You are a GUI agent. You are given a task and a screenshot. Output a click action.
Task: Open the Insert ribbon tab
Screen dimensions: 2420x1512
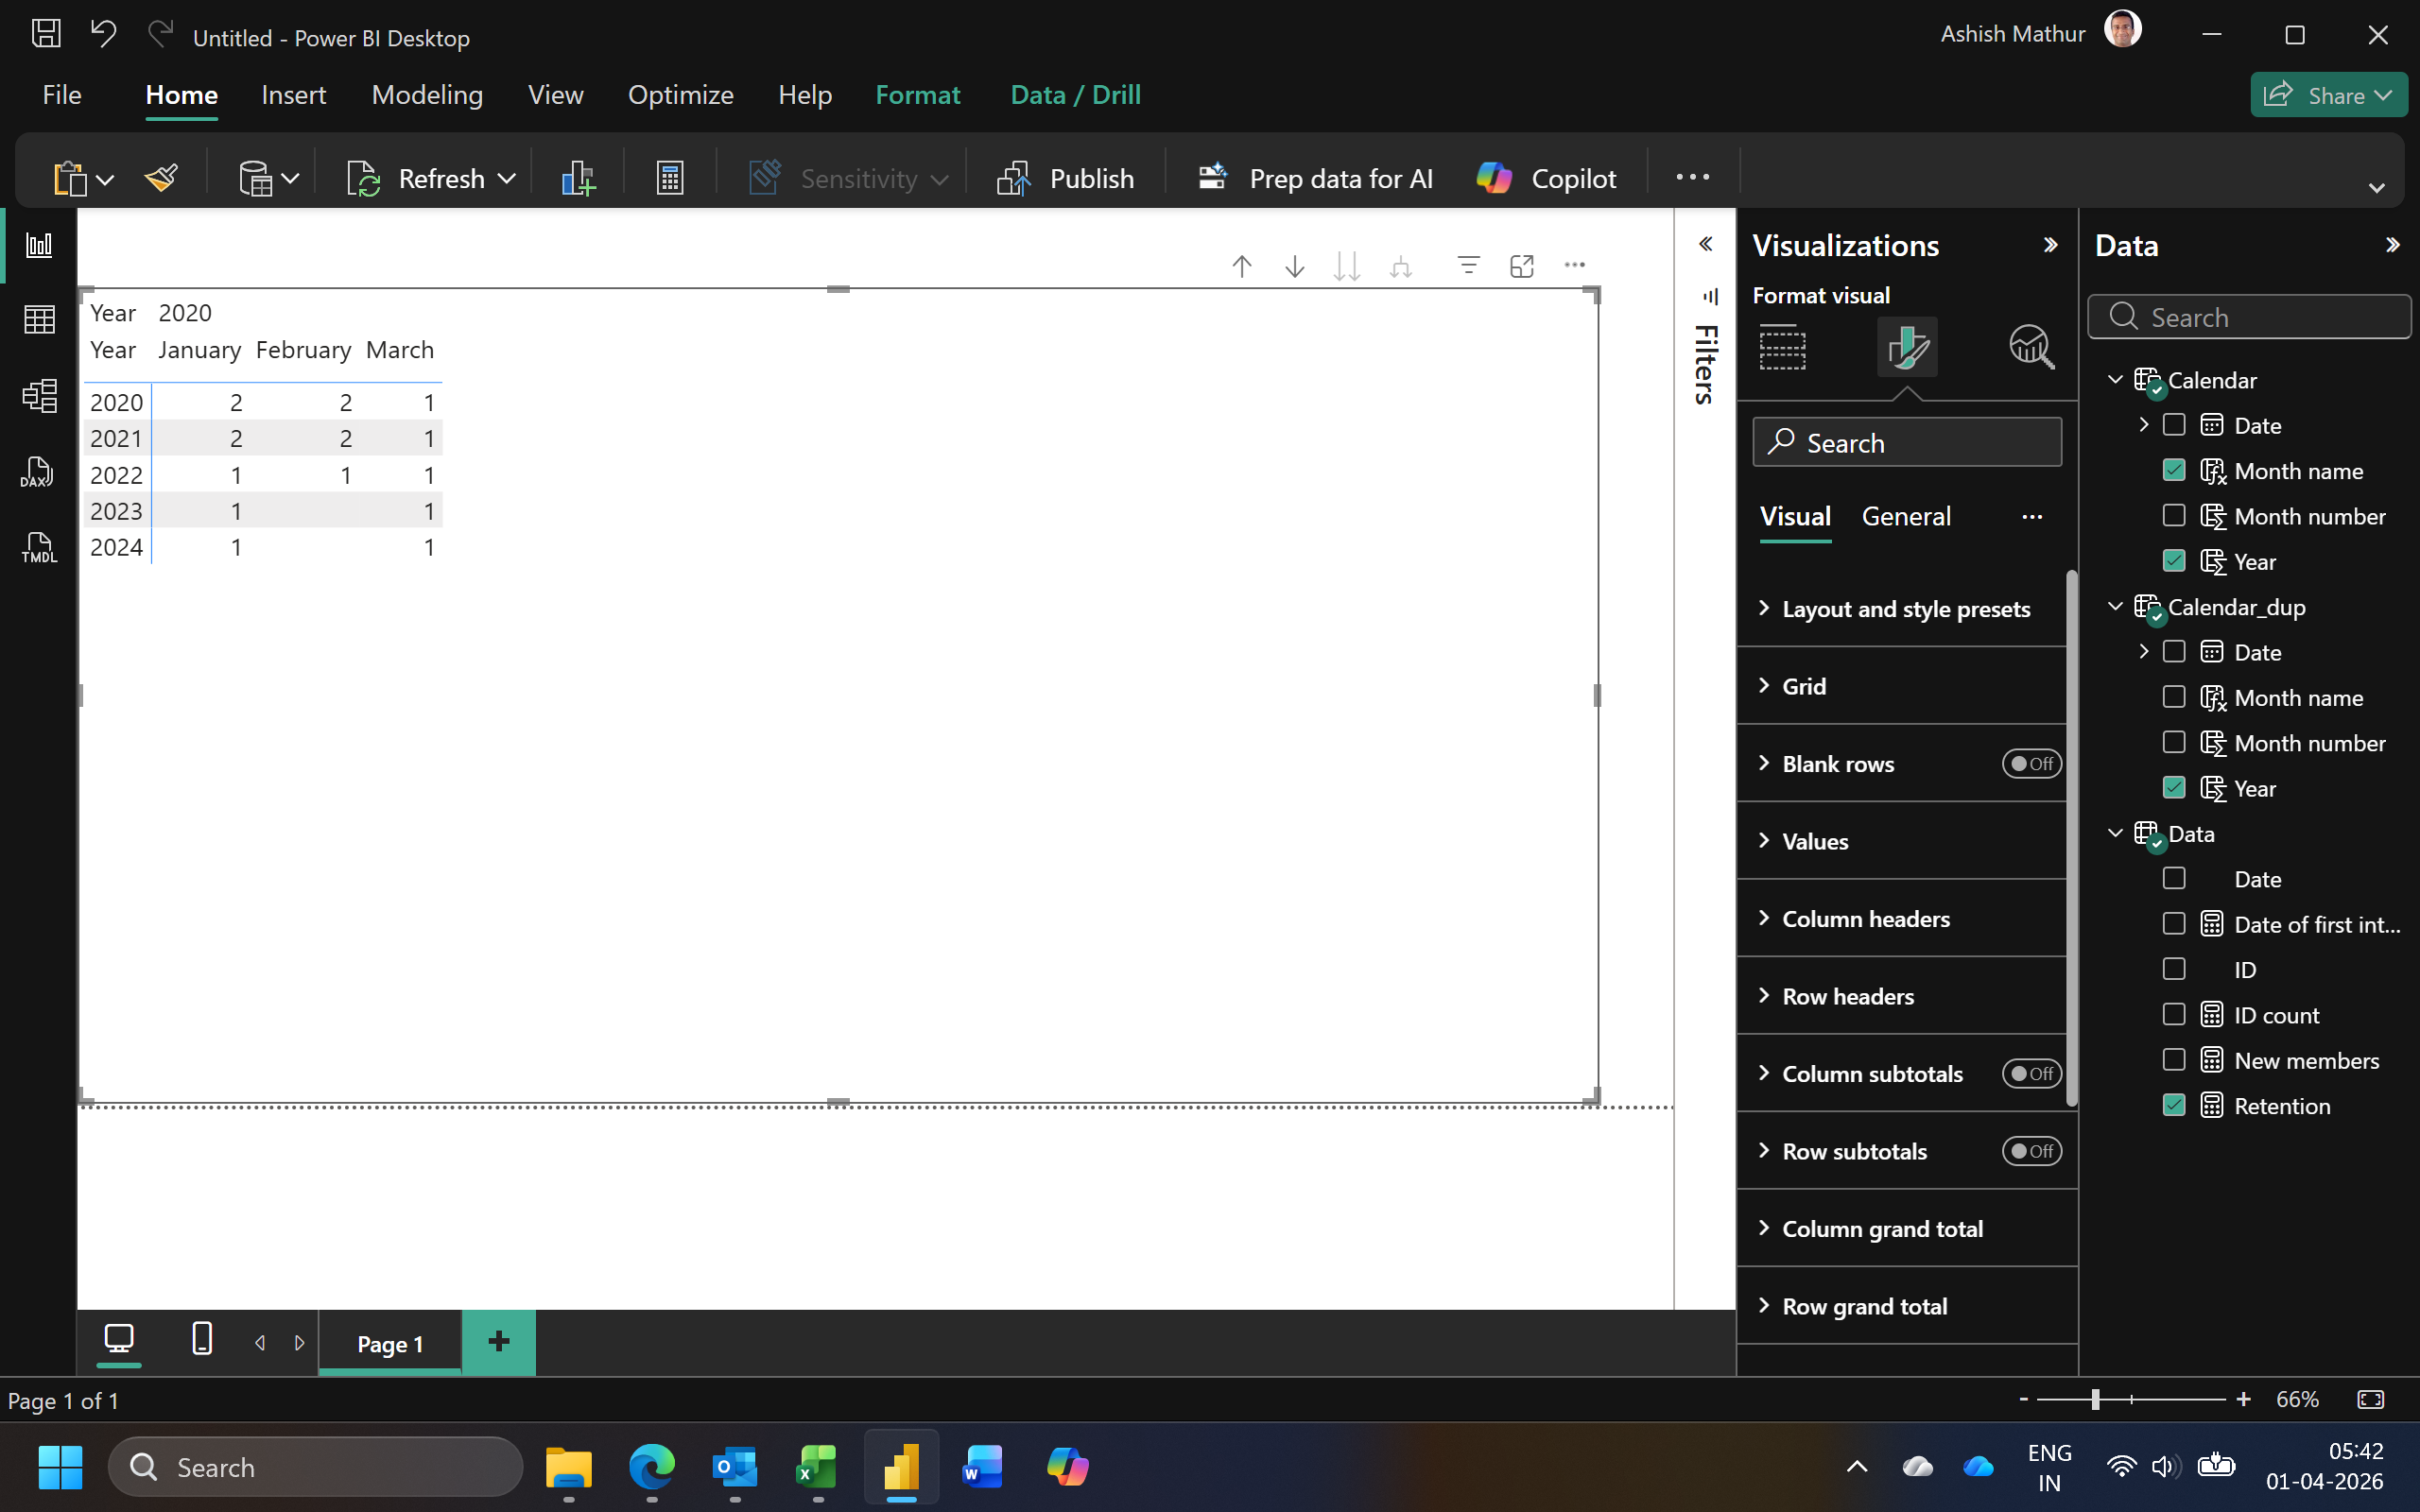click(293, 95)
